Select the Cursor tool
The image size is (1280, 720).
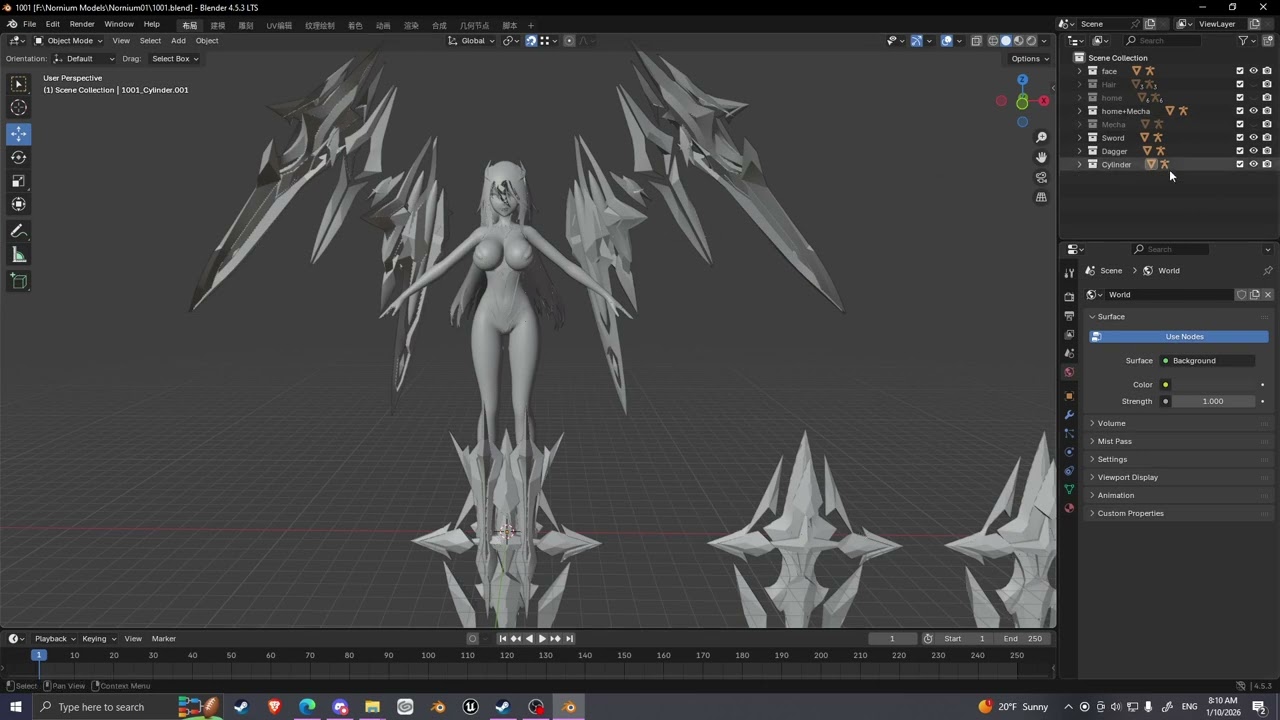coord(19,107)
